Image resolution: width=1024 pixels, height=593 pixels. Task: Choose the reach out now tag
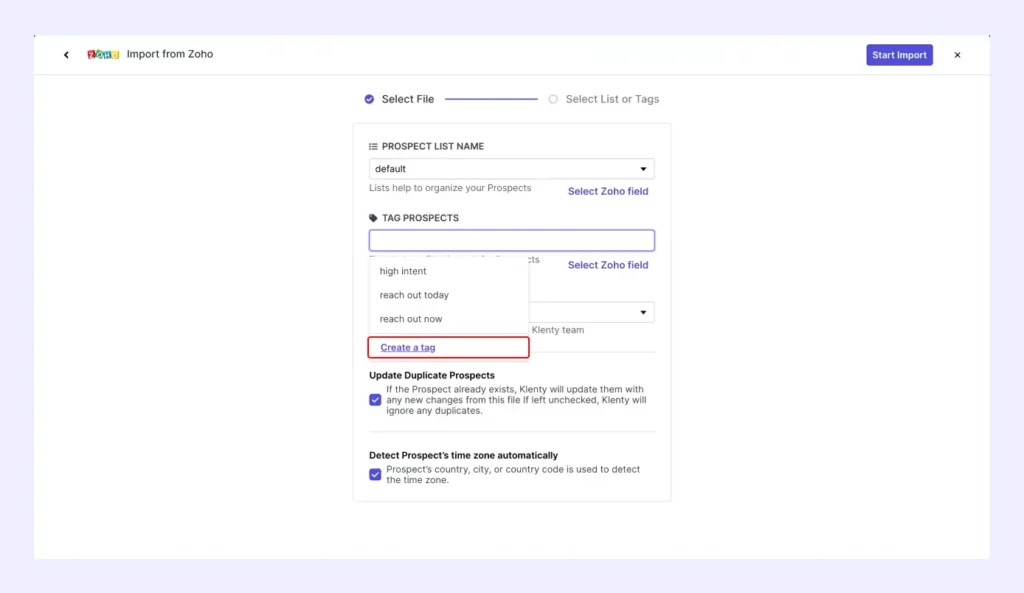tap(411, 319)
